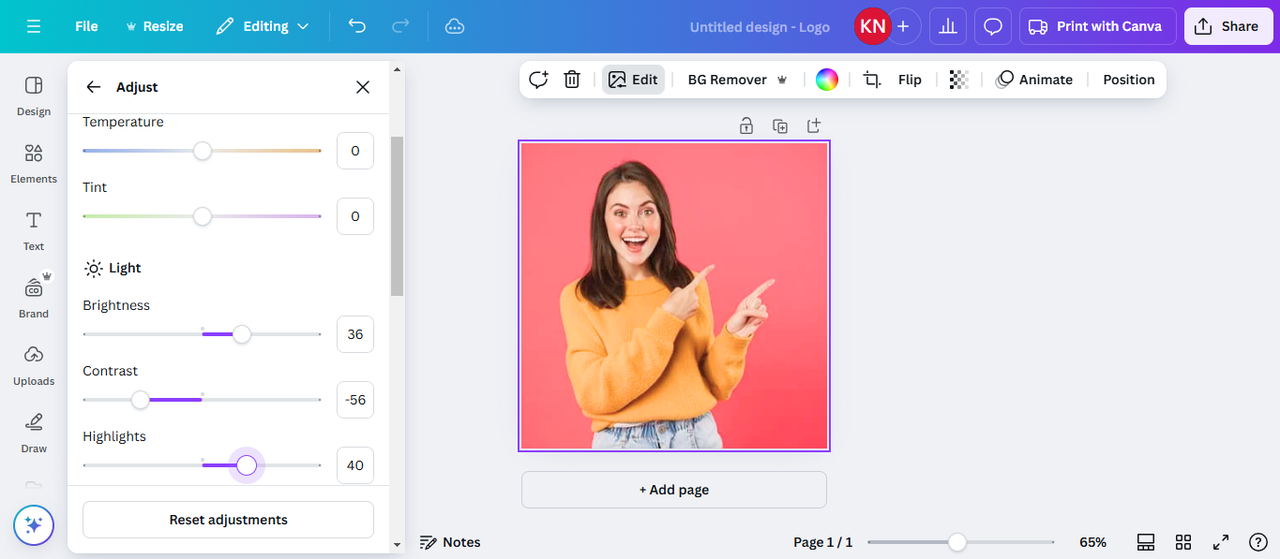Click the Untitled design - Logo title

pyautogui.click(x=760, y=27)
